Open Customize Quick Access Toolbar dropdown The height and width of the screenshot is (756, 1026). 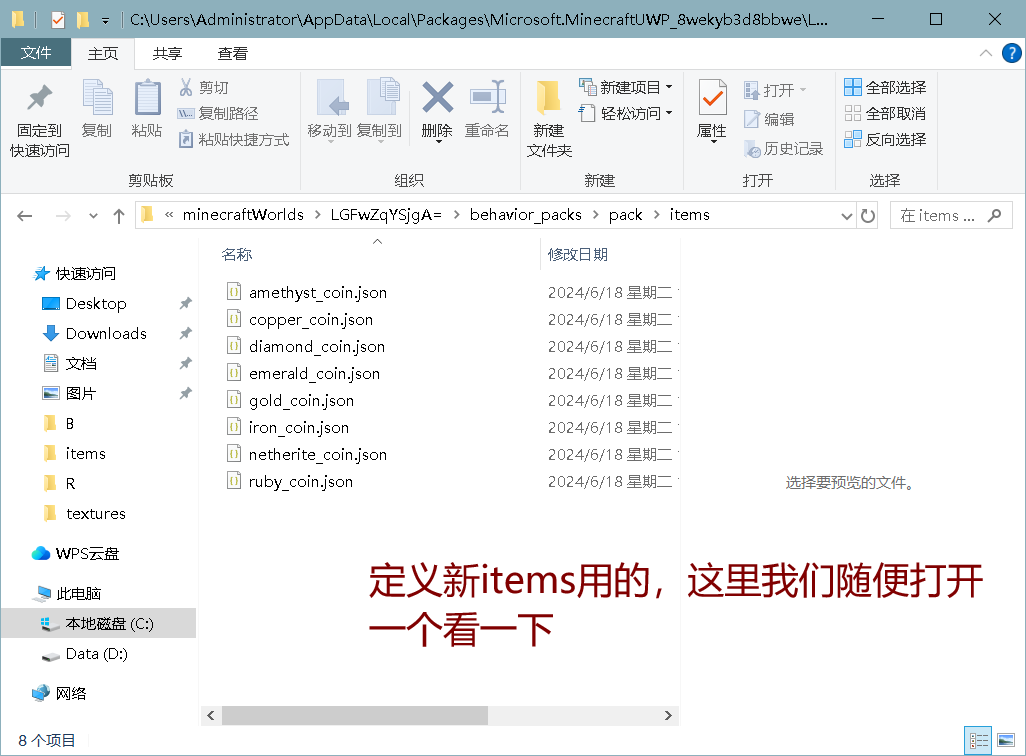coord(105,20)
